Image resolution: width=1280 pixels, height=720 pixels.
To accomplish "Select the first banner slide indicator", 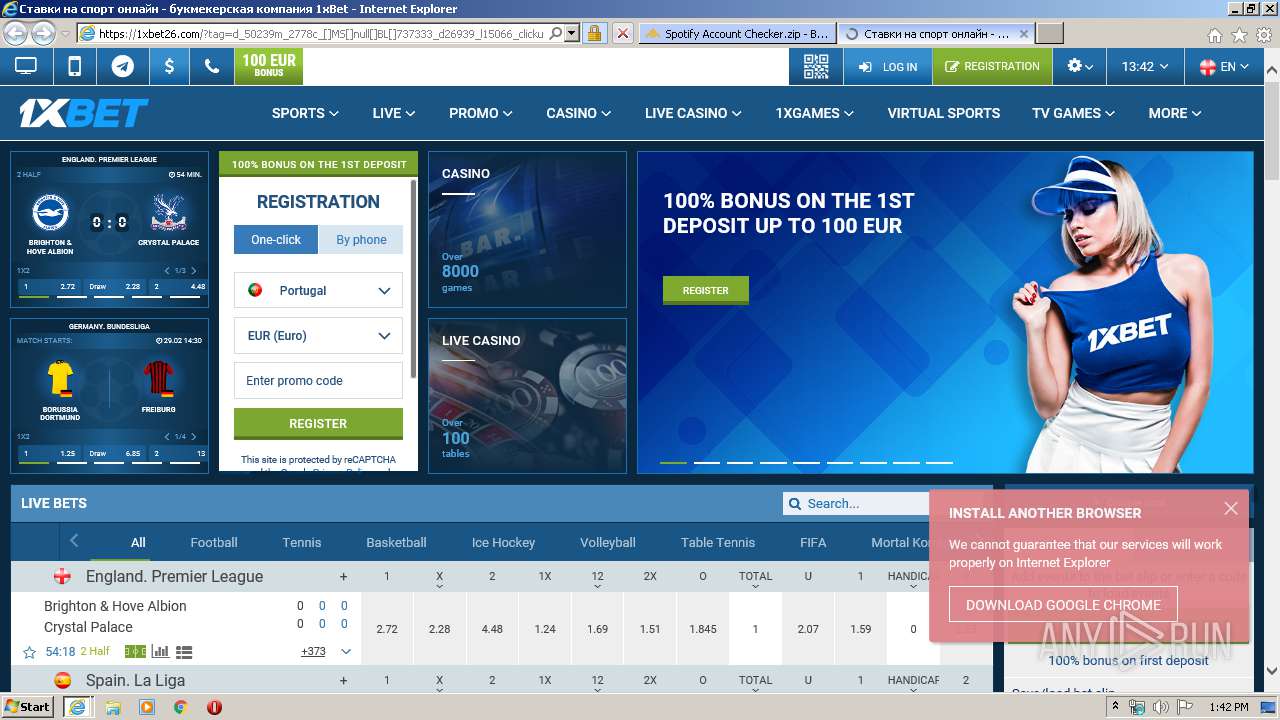I will (674, 462).
